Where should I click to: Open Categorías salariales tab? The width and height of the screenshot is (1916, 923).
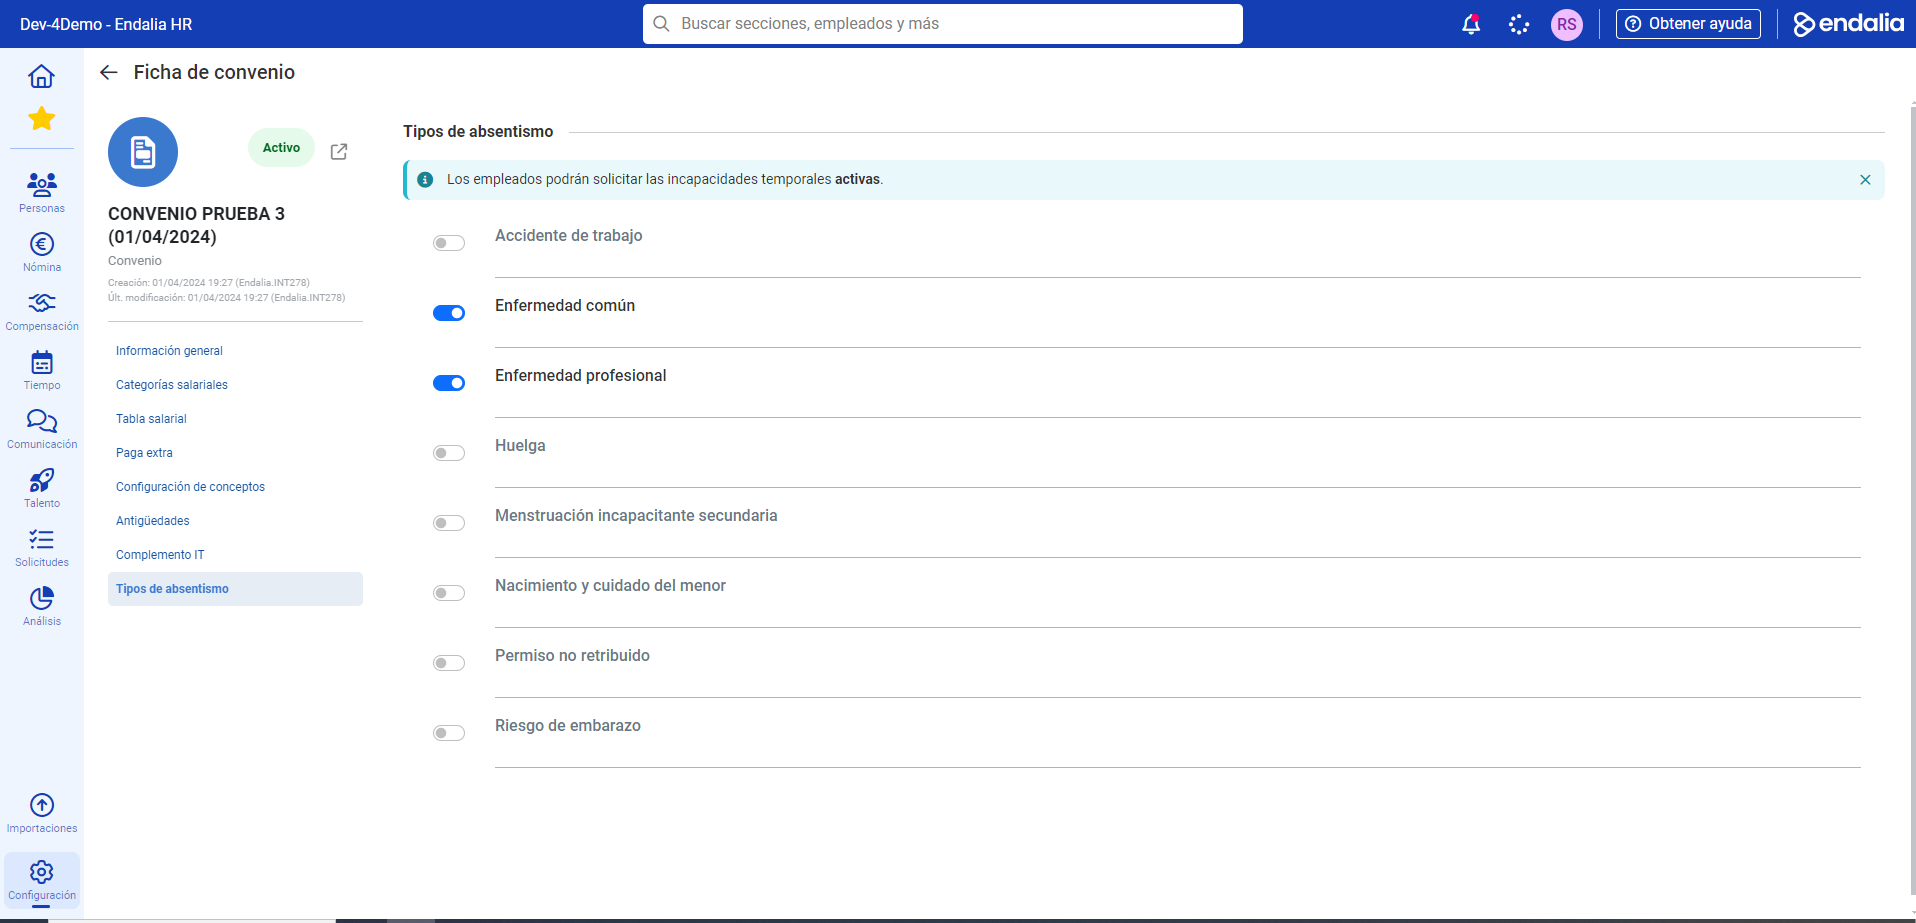[235, 385]
